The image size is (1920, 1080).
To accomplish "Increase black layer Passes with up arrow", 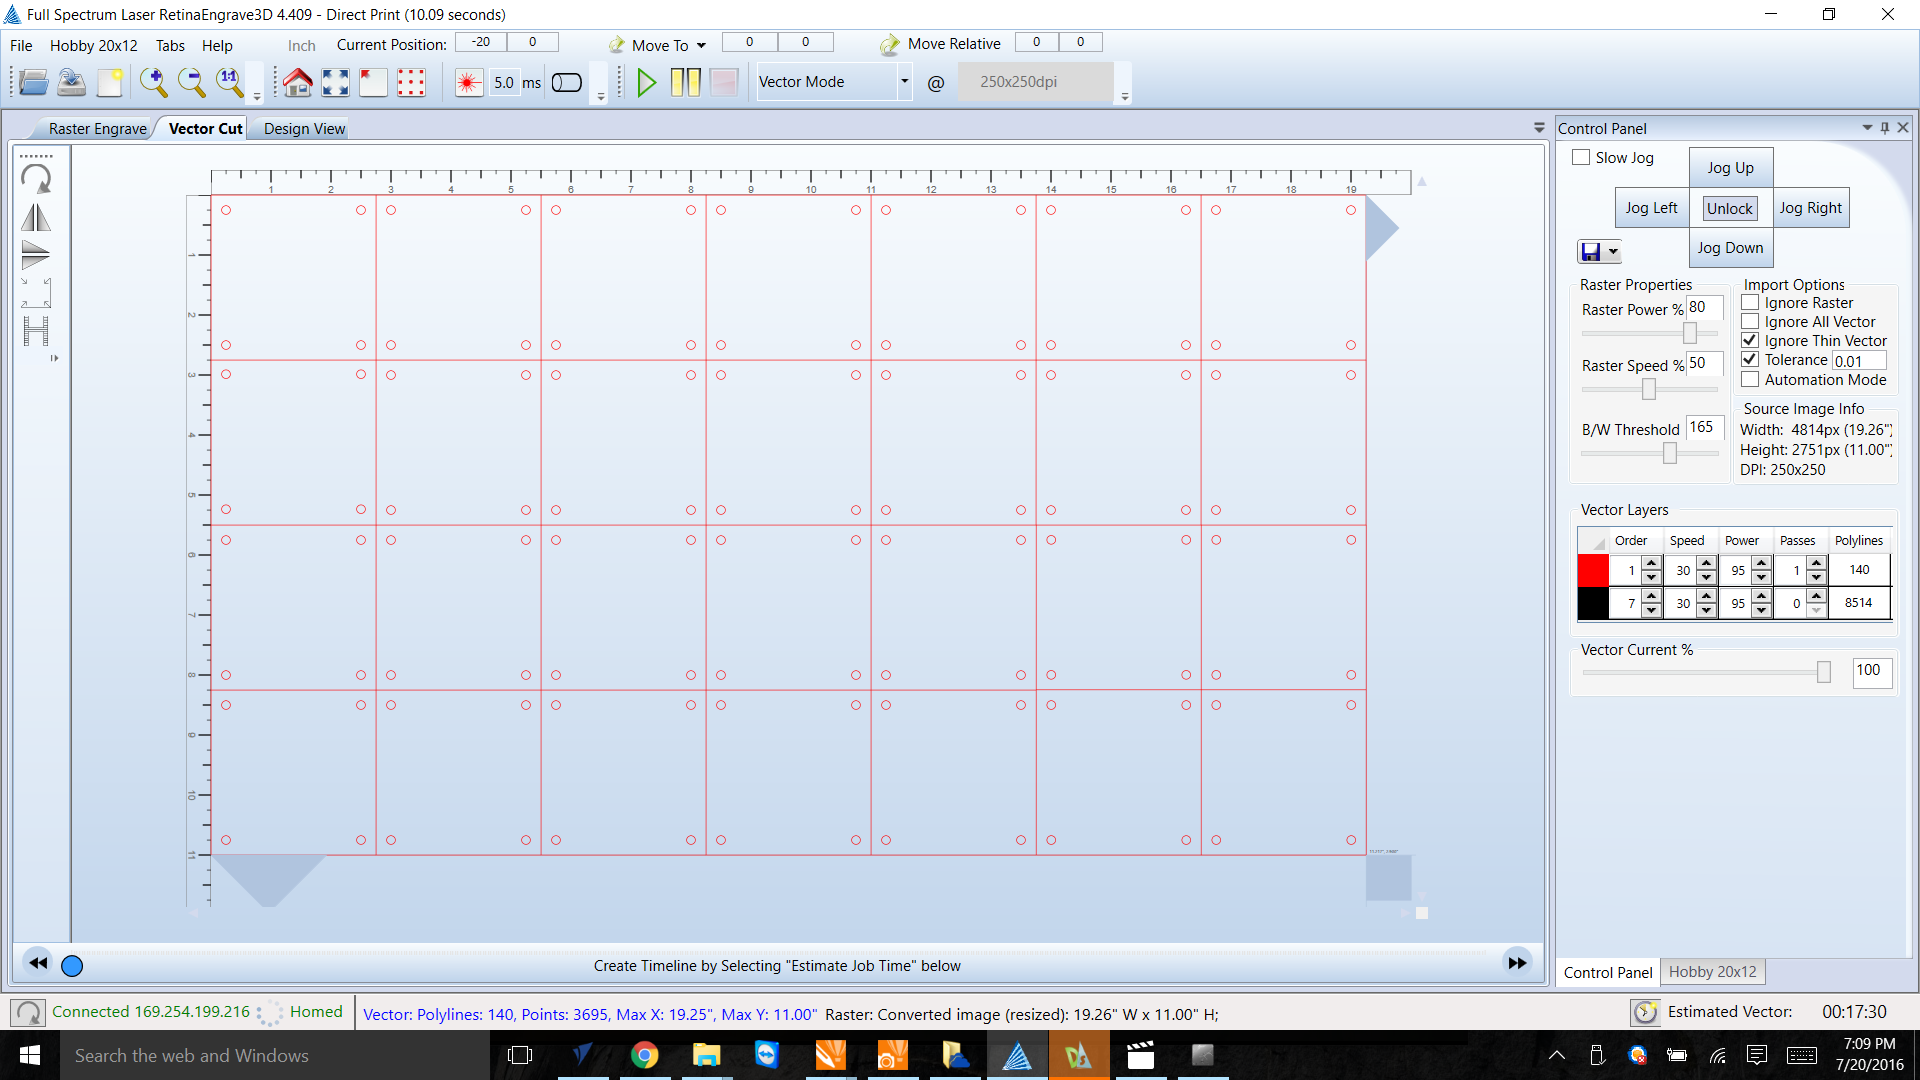I will (x=1817, y=596).
